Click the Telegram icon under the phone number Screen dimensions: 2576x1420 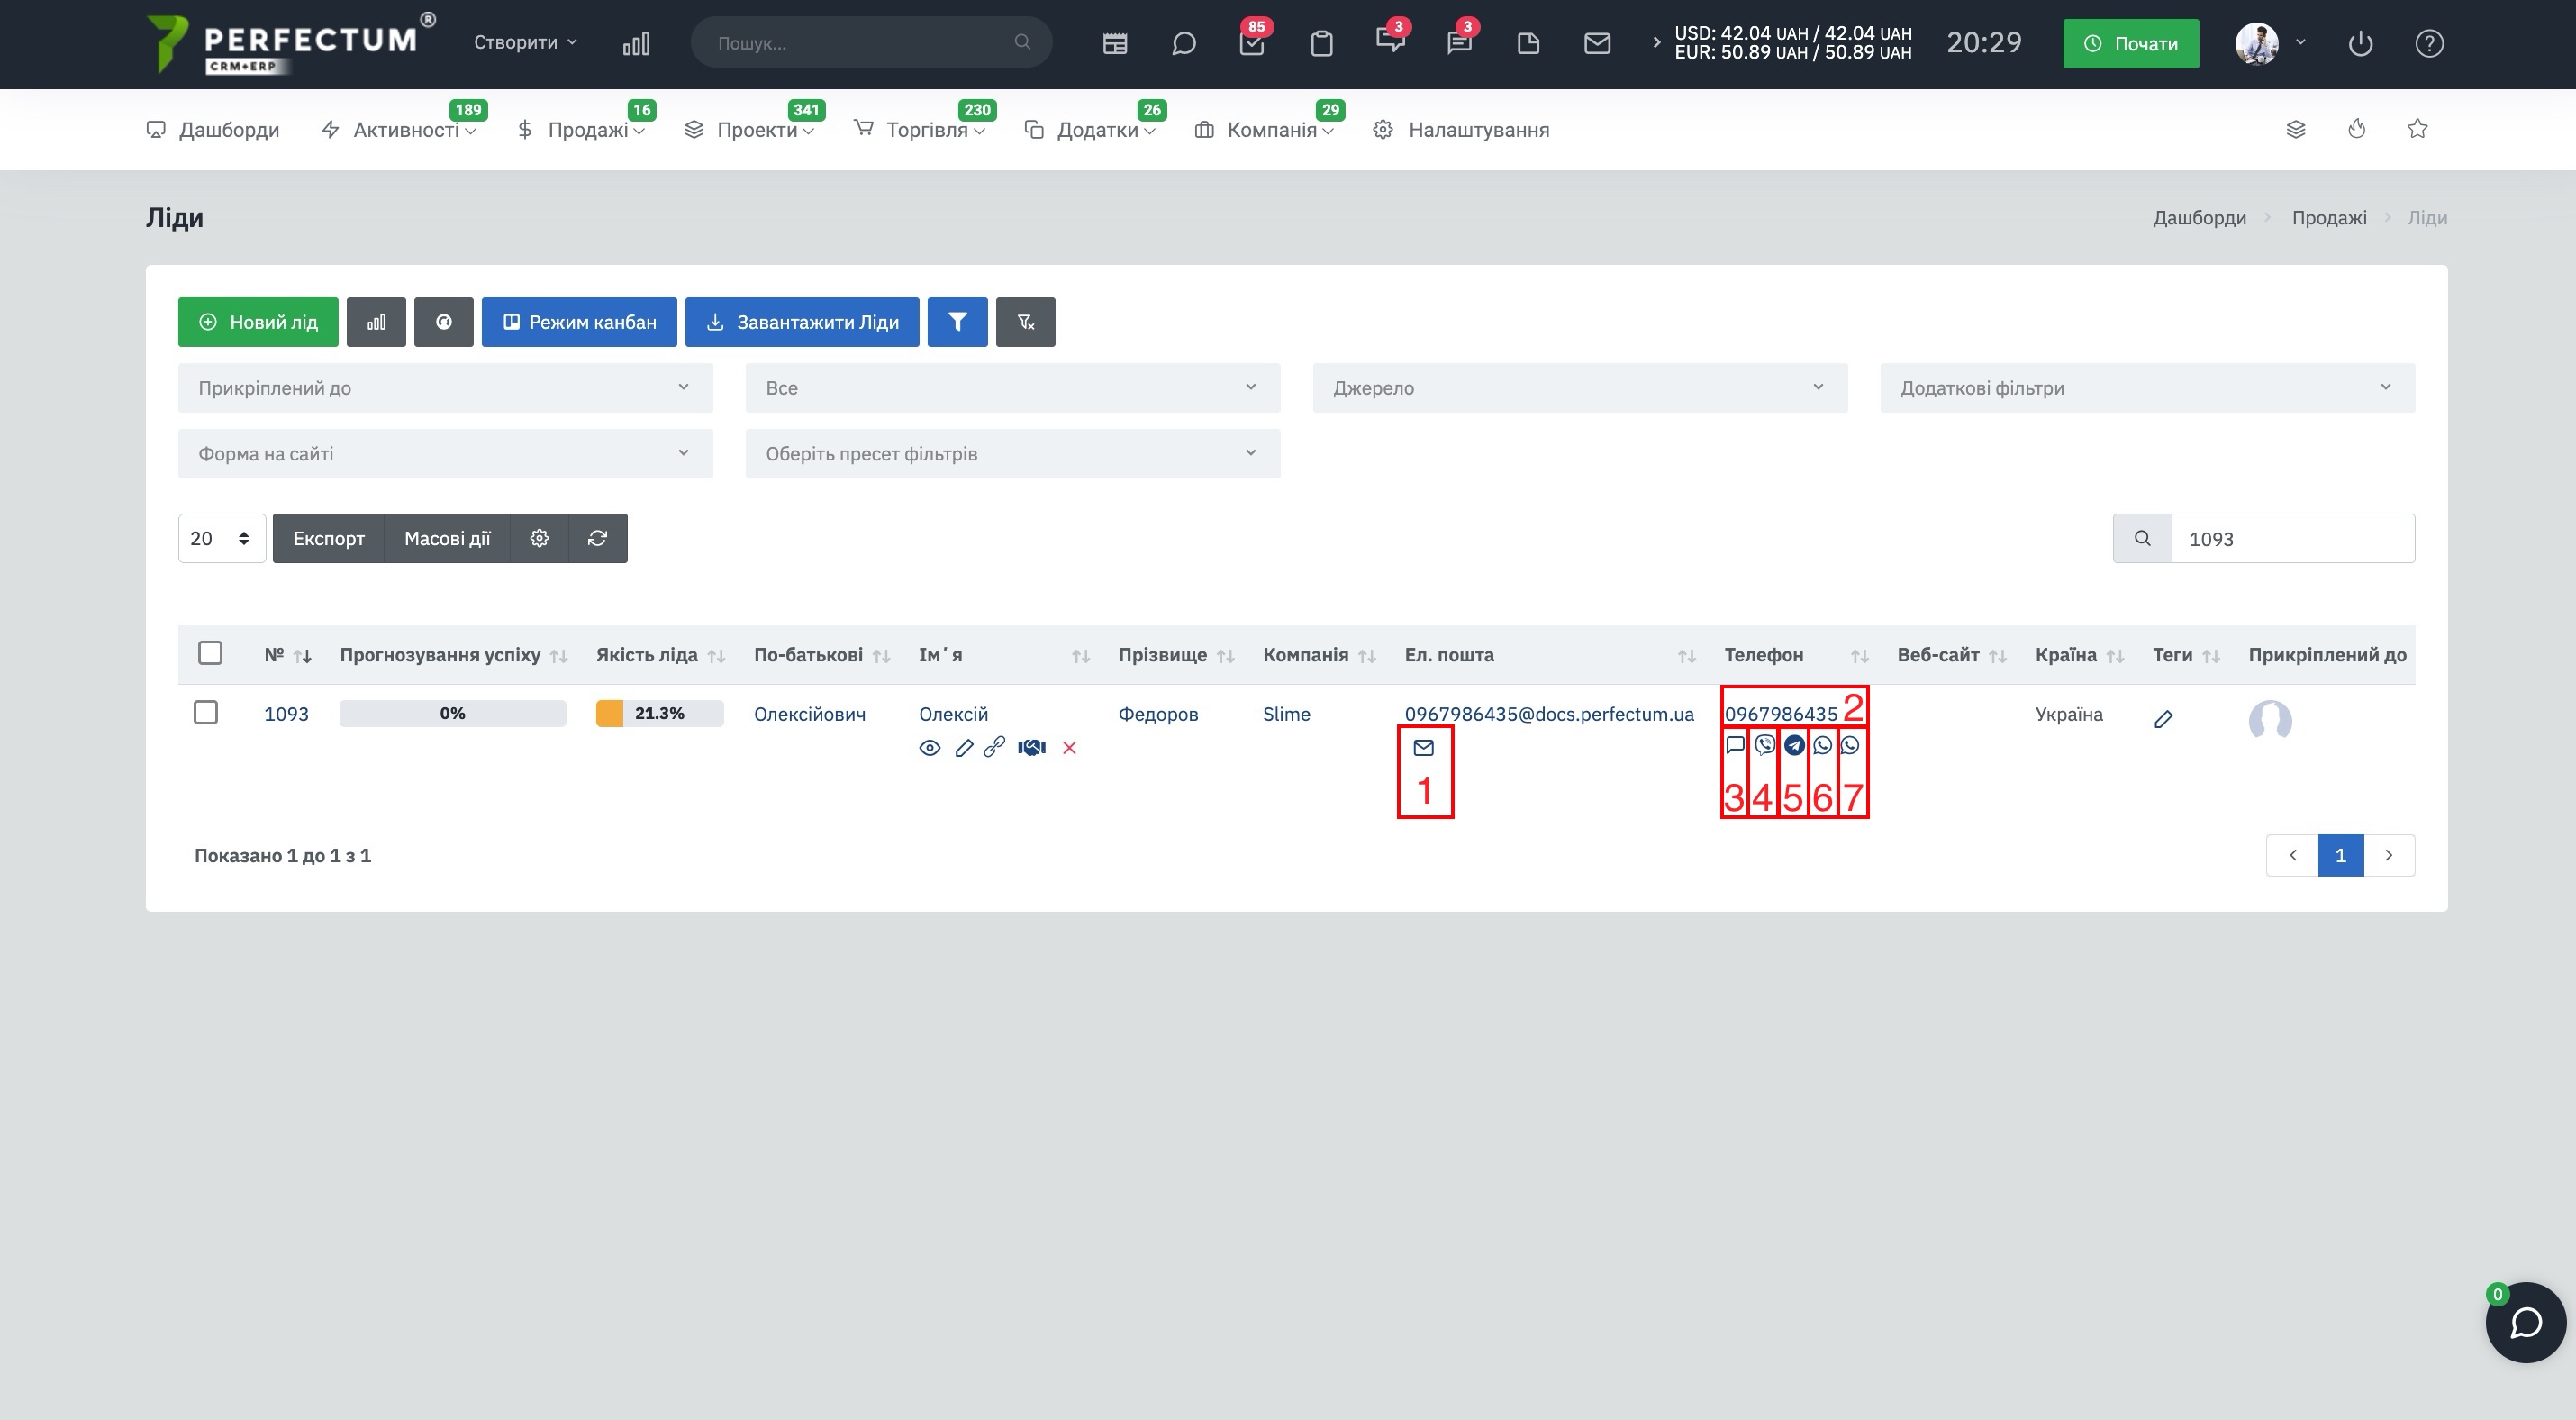point(1794,745)
